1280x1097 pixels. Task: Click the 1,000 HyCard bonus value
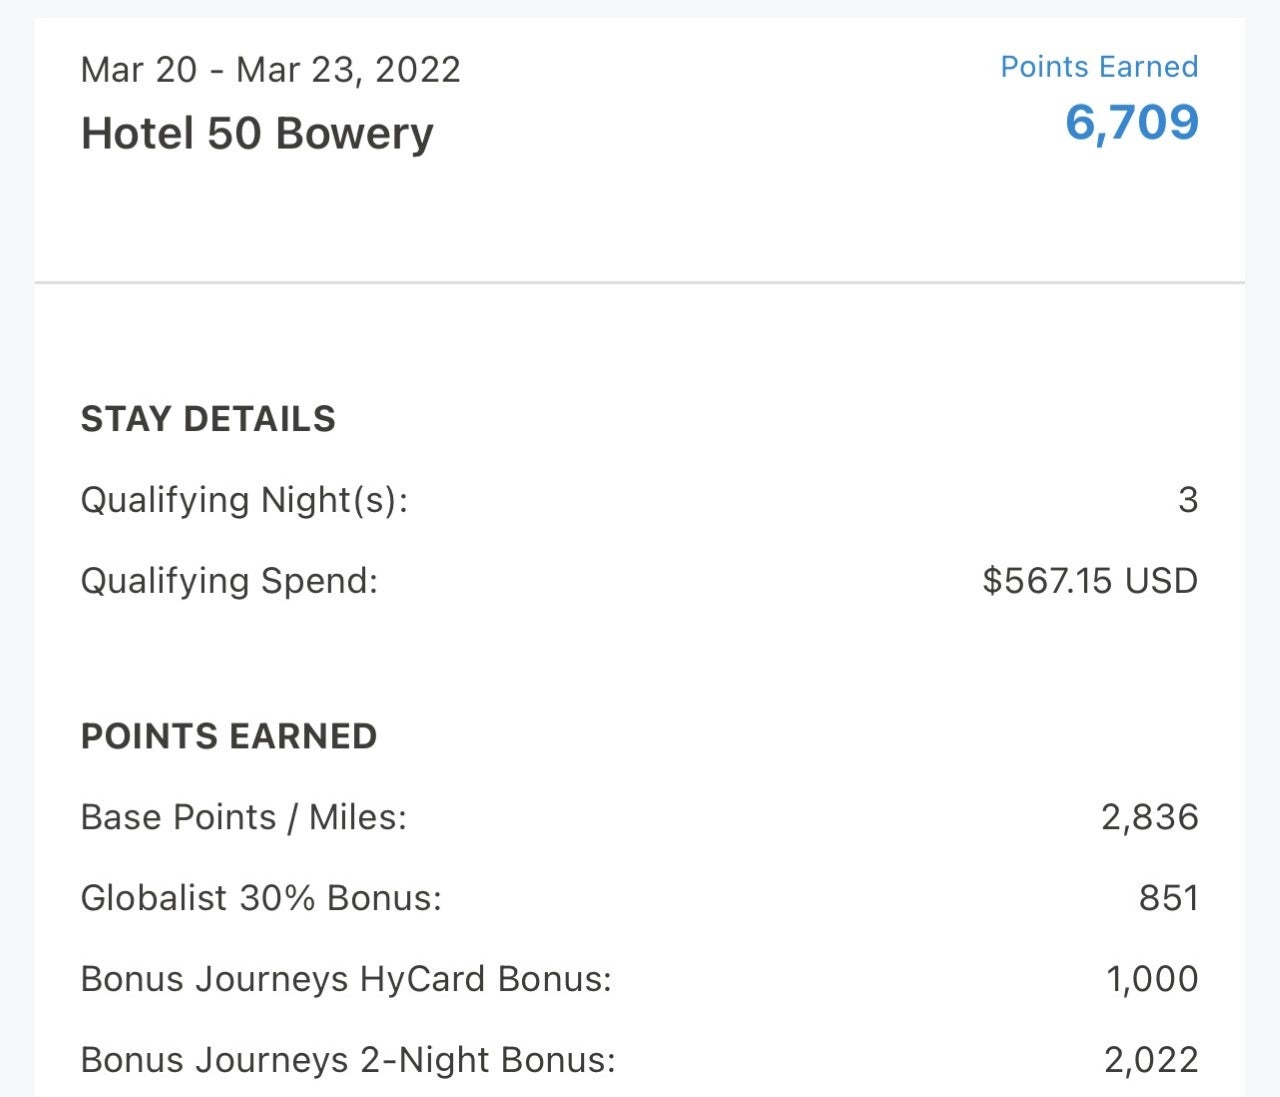click(1151, 980)
